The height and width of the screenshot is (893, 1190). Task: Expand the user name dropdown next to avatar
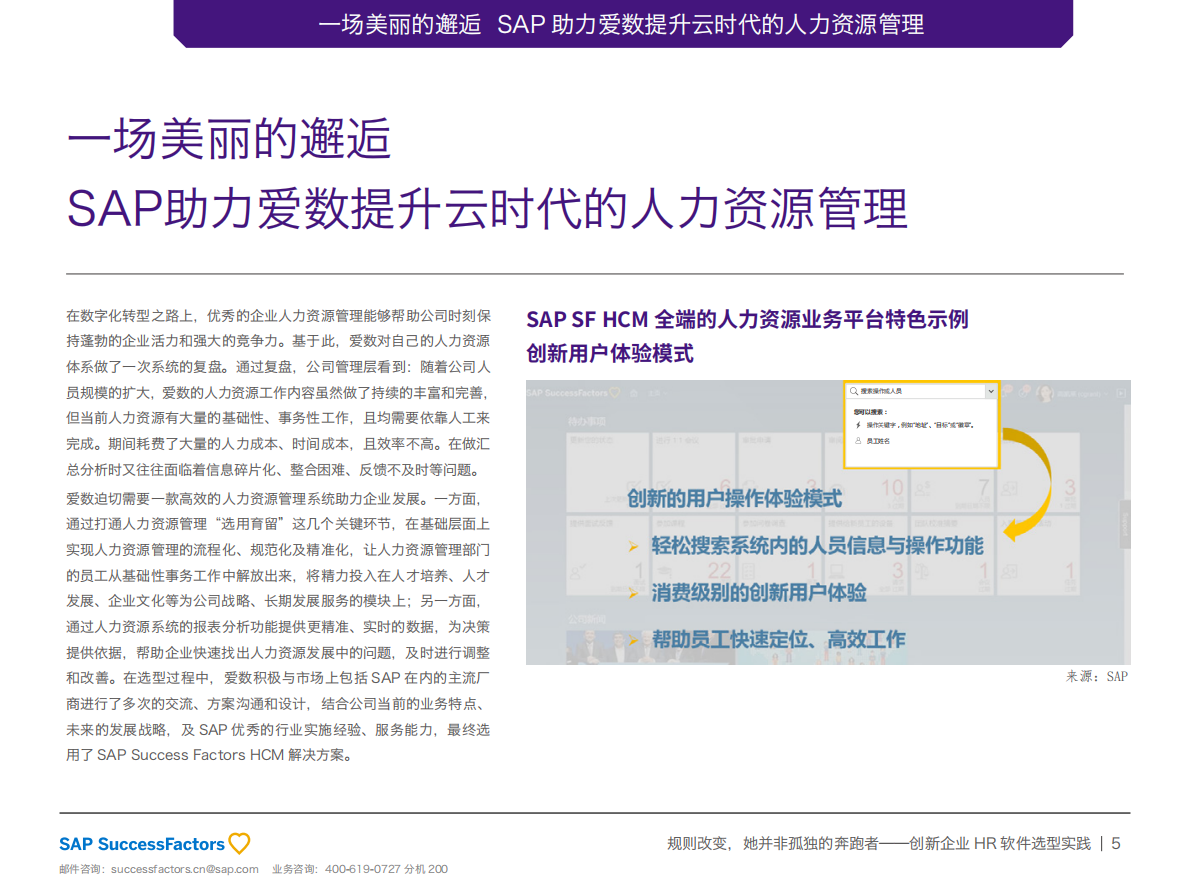point(1106,394)
